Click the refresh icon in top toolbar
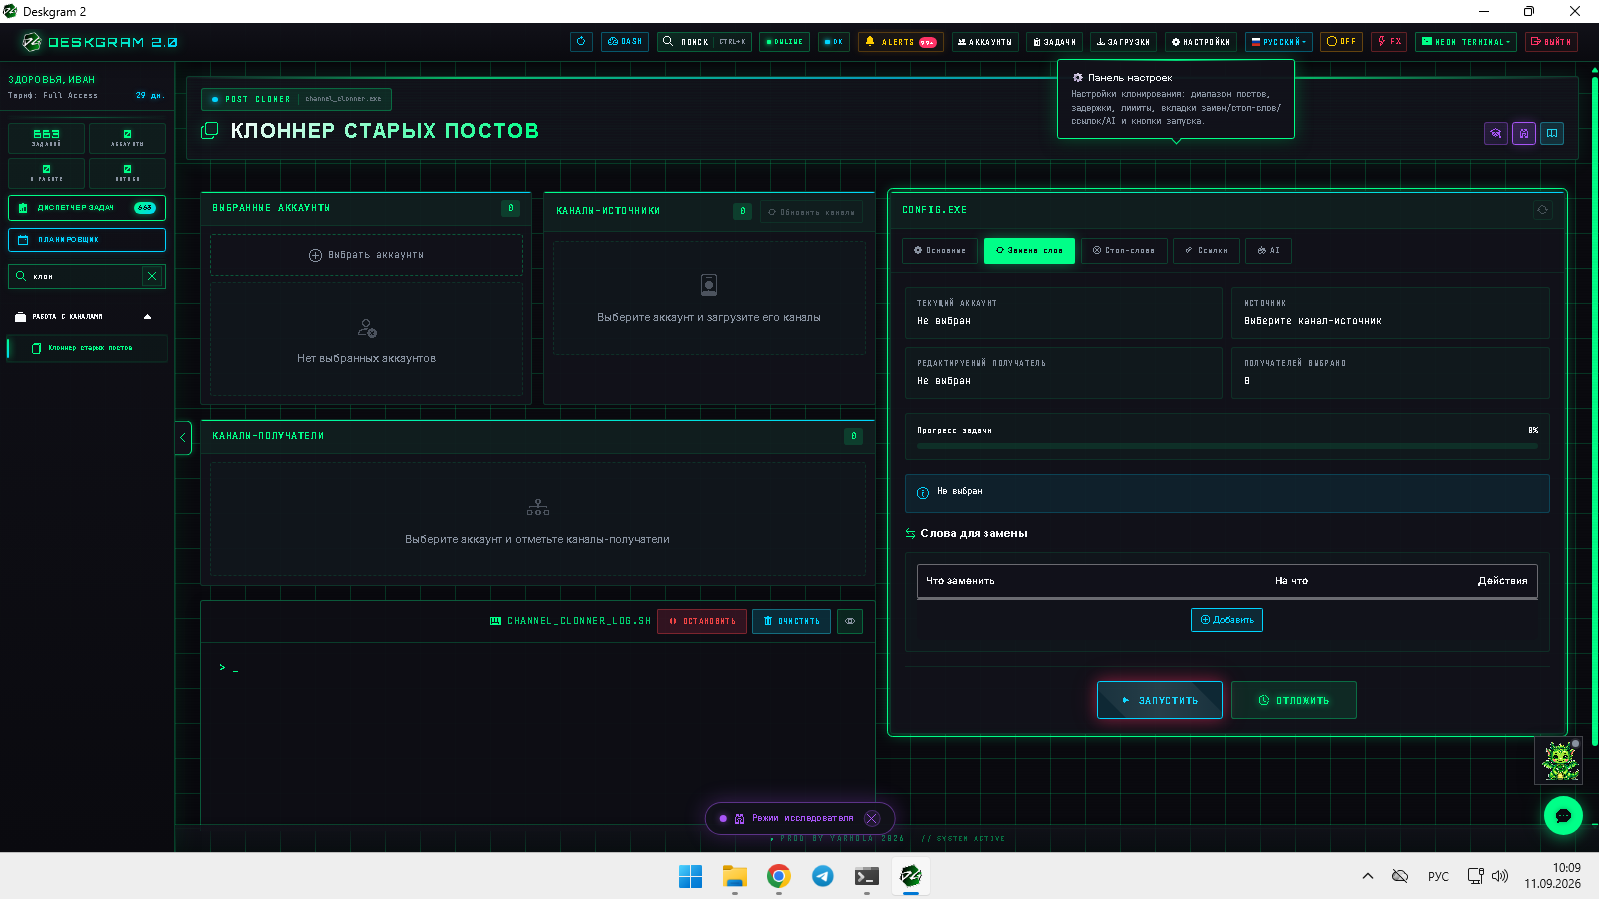 click(x=581, y=42)
